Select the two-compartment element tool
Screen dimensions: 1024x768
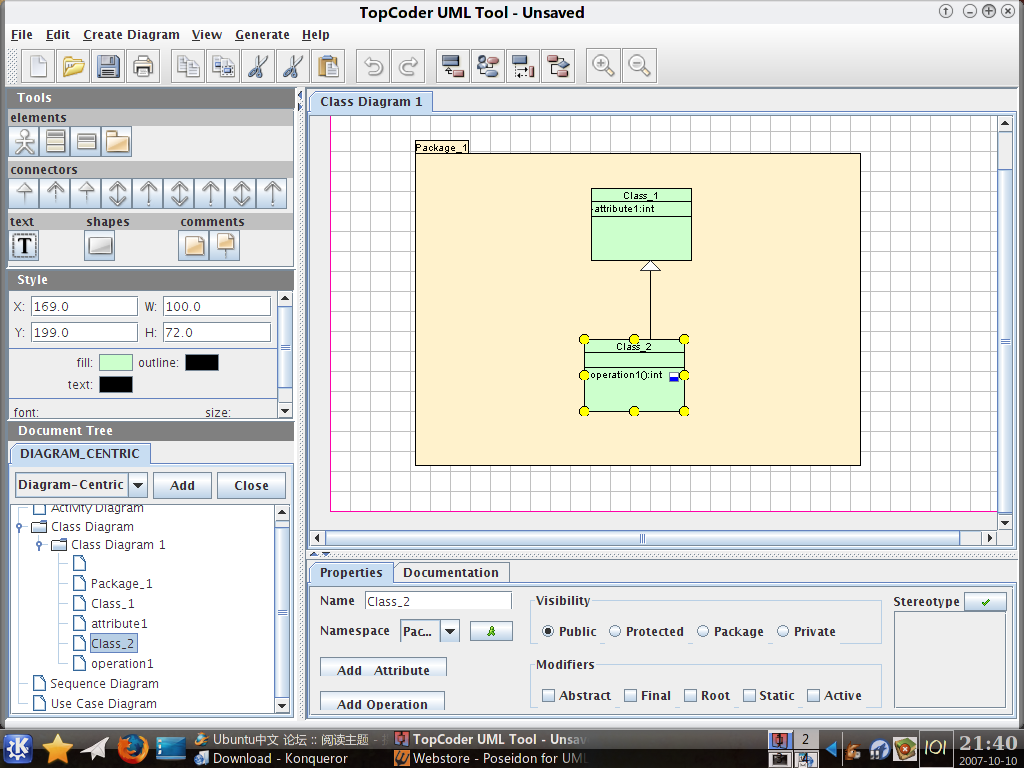click(86, 142)
